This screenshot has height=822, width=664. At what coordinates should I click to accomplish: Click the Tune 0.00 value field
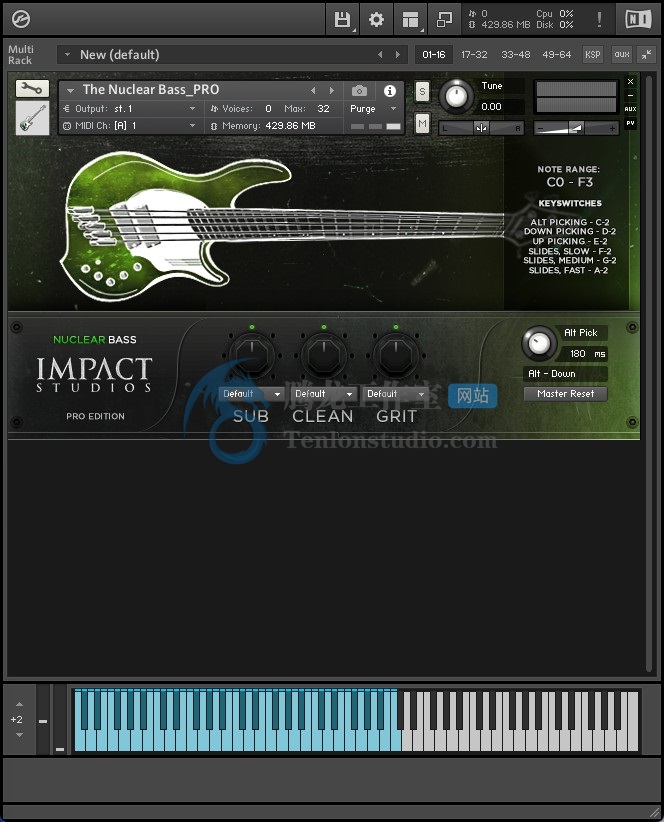[501, 107]
